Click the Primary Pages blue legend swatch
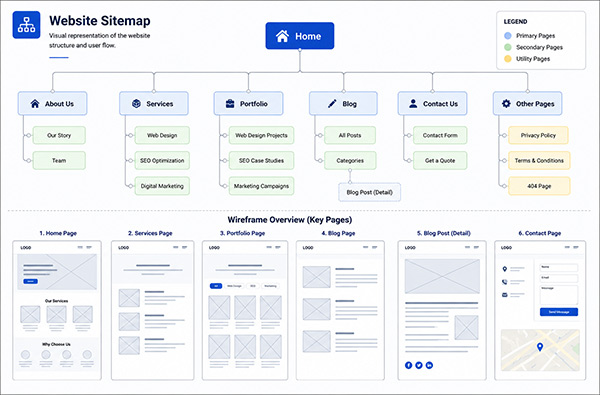 click(508, 36)
